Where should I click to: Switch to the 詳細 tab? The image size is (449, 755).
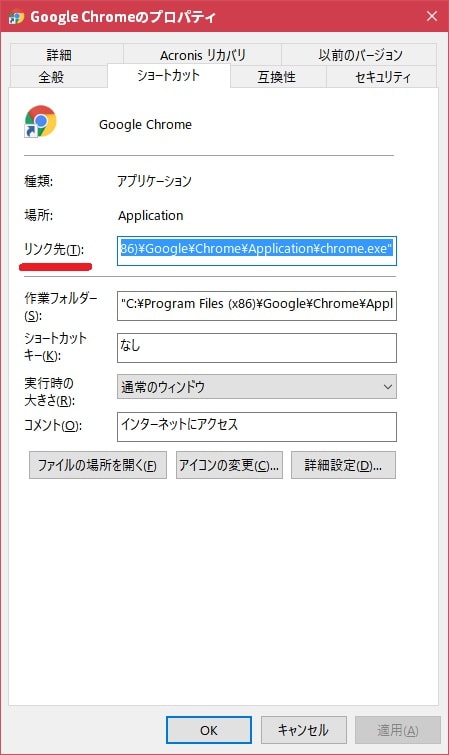[x=66, y=54]
